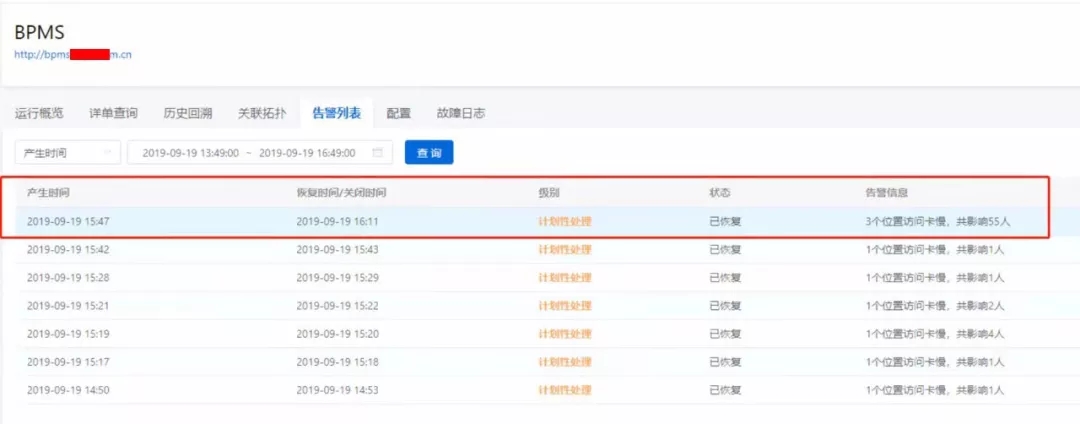Click the calendar icon in date range field

click(377, 153)
